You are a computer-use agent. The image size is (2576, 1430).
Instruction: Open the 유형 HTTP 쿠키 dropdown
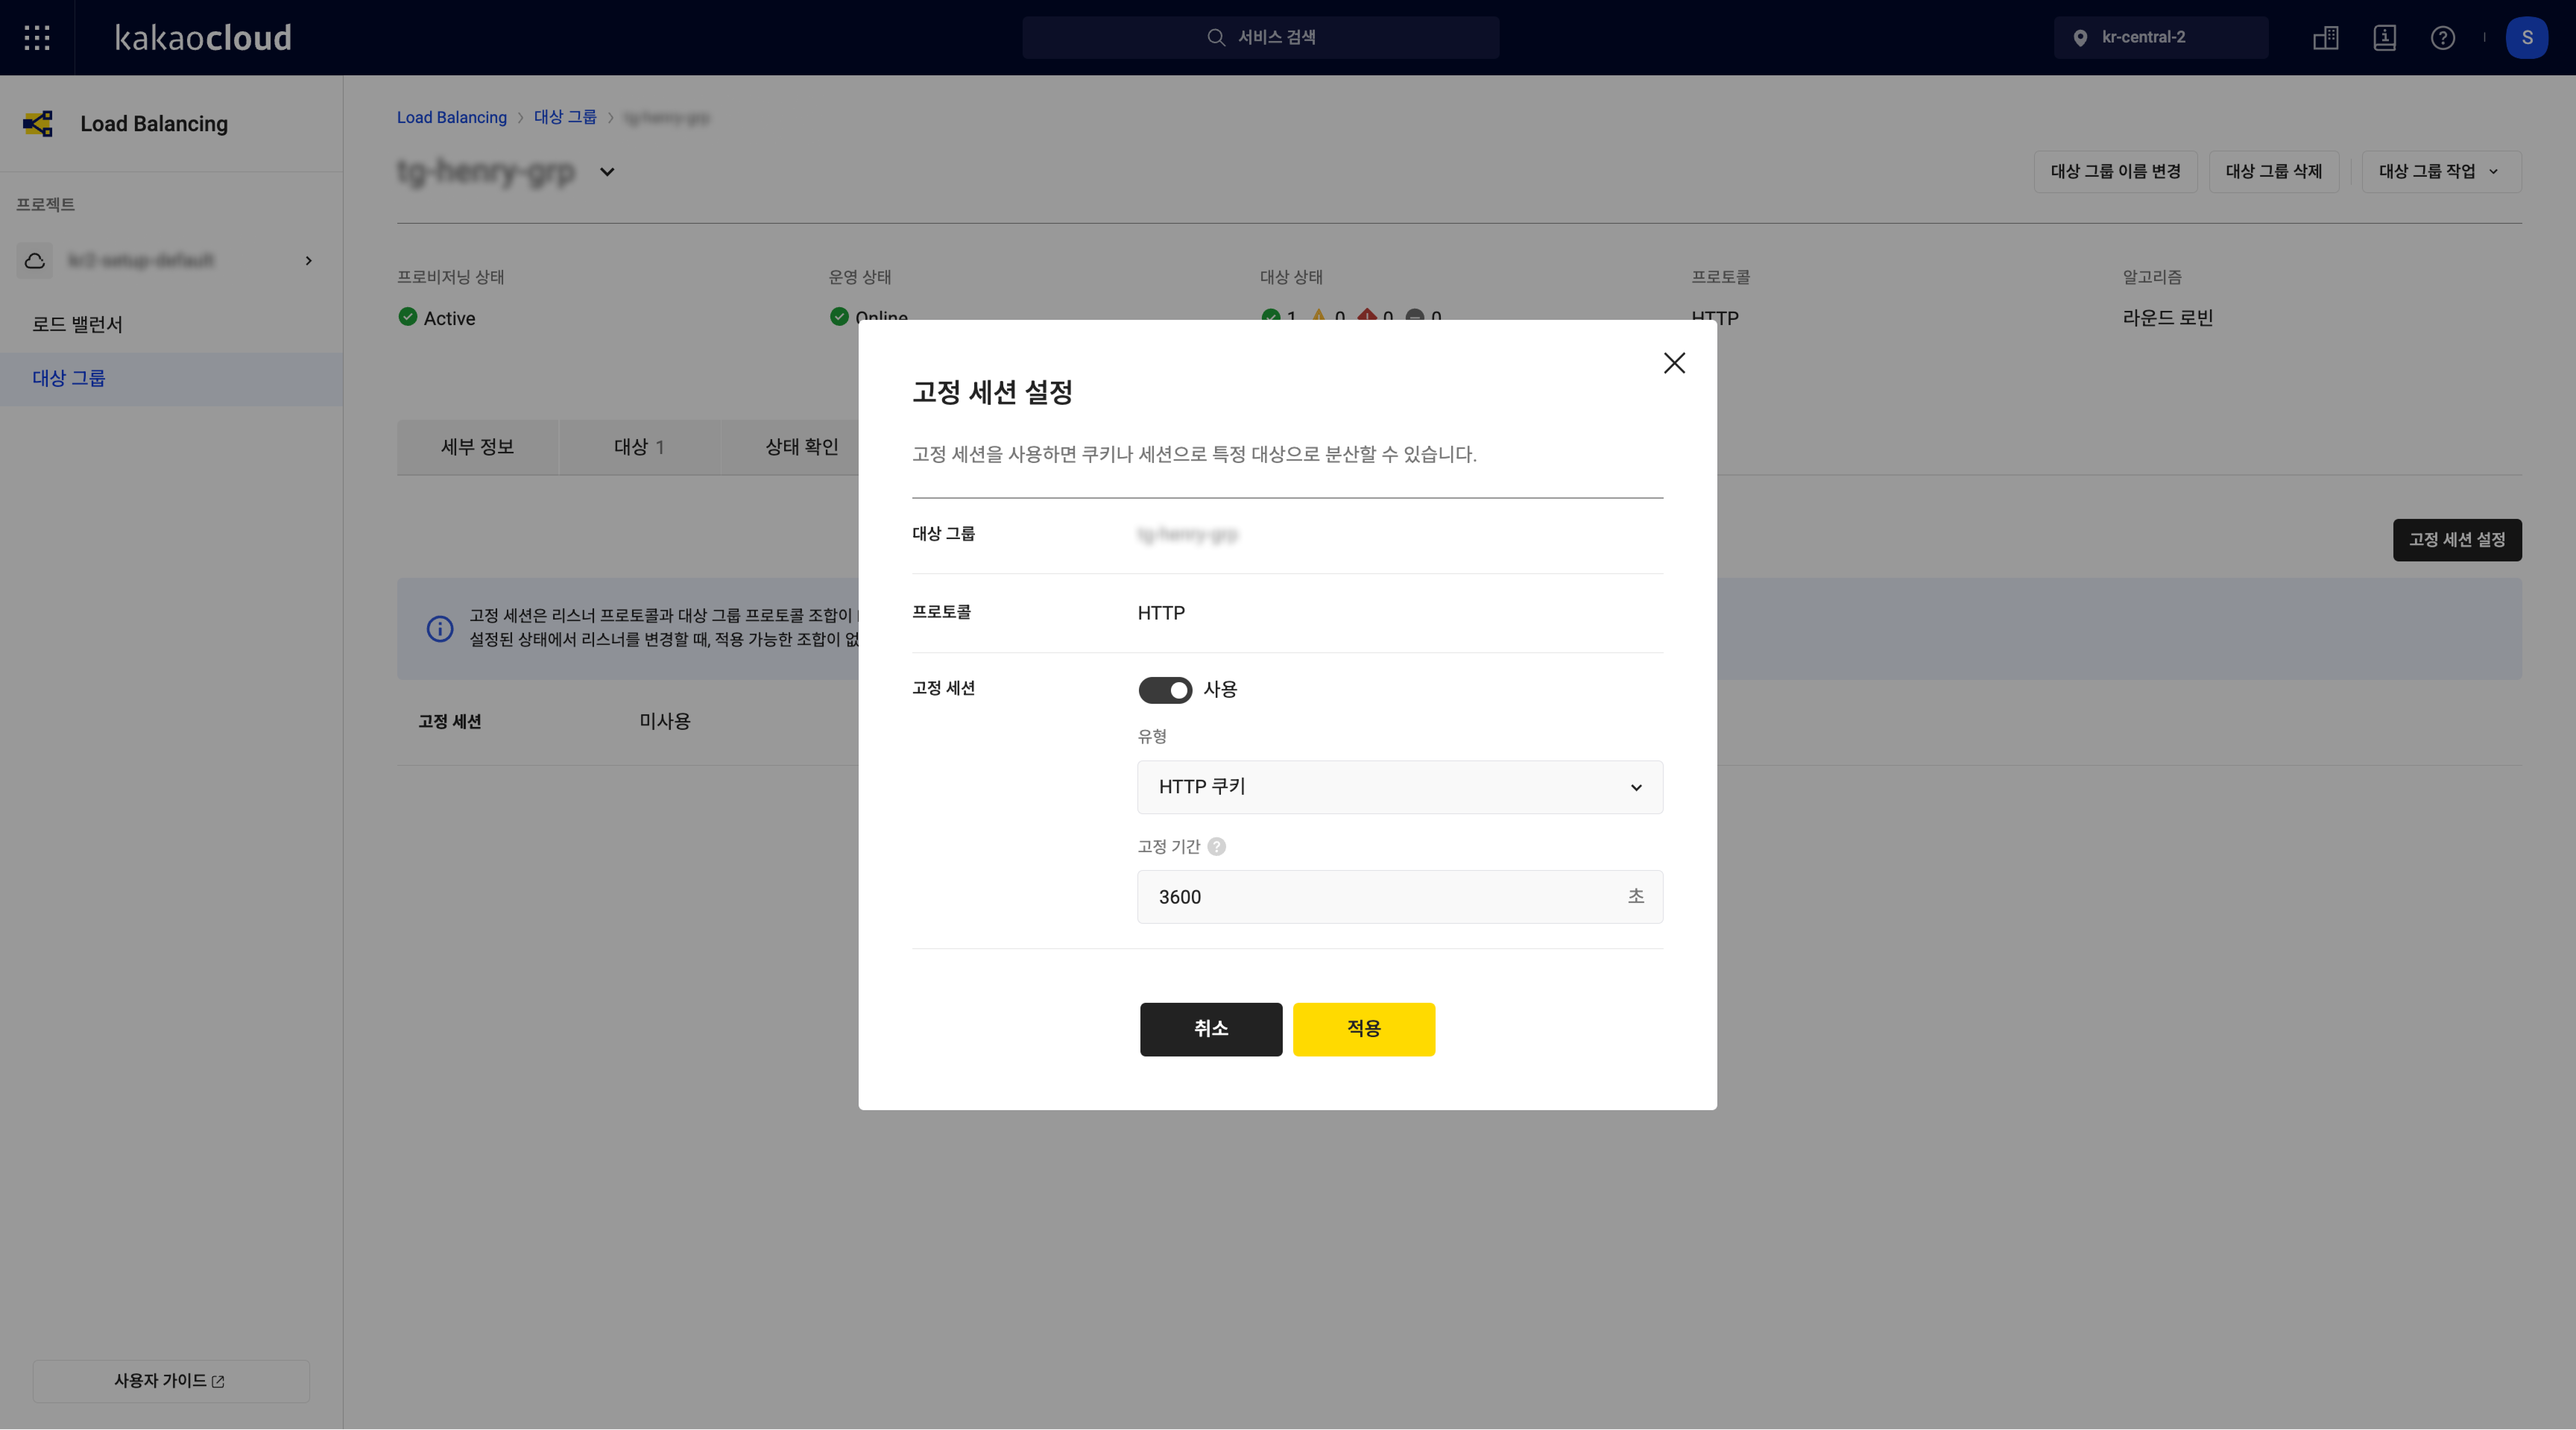click(x=1400, y=787)
